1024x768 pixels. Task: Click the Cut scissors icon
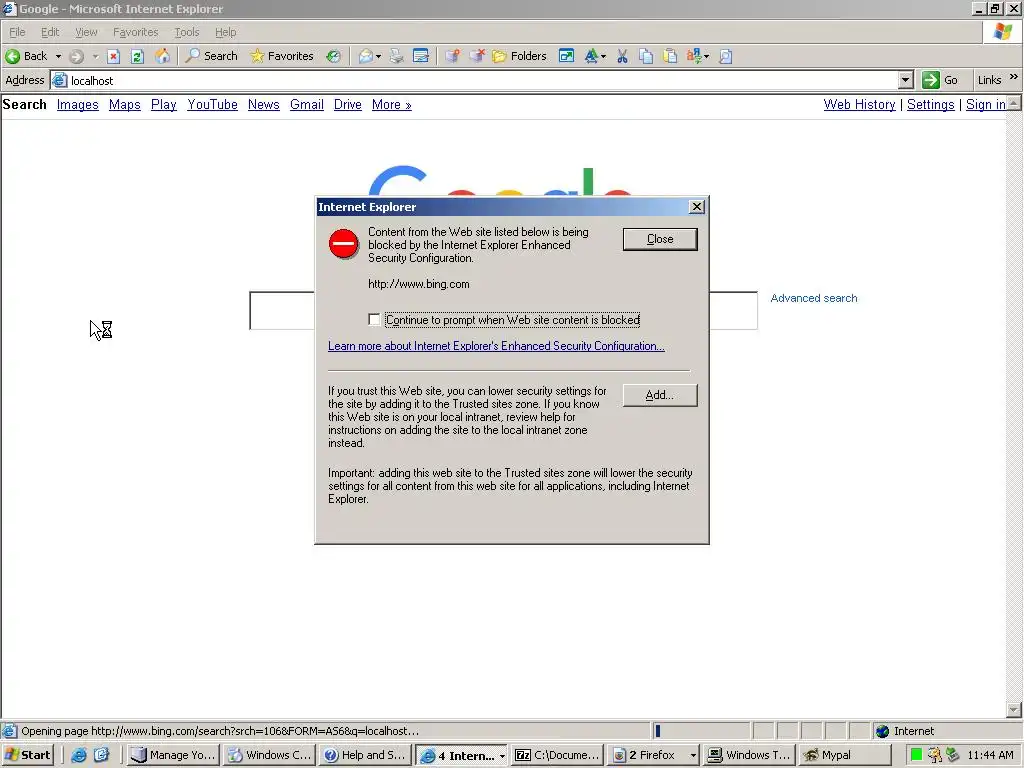(x=622, y=56)
